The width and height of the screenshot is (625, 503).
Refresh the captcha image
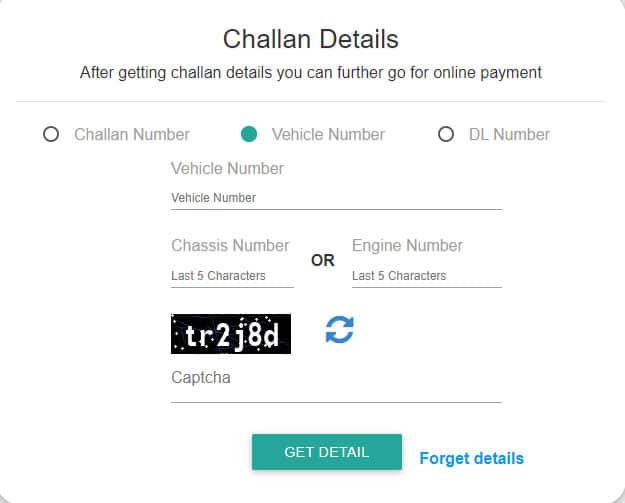(340, 330)
